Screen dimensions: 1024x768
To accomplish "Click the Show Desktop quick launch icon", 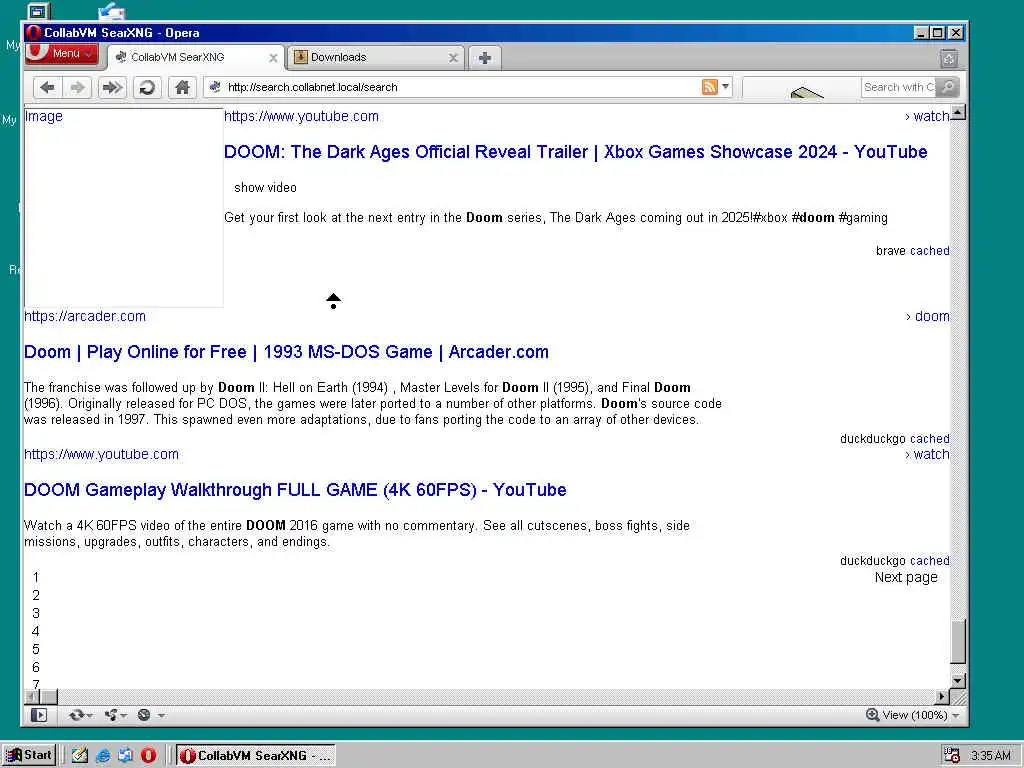I will pos(80,756).
